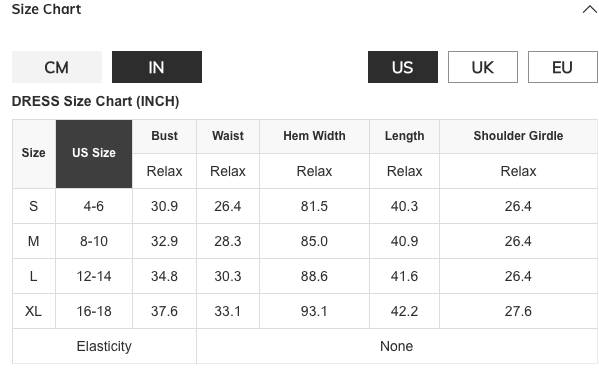This screenshot has width=599, height=376.
Task: Select the M size row label
Action: click(x=34, y=241)
